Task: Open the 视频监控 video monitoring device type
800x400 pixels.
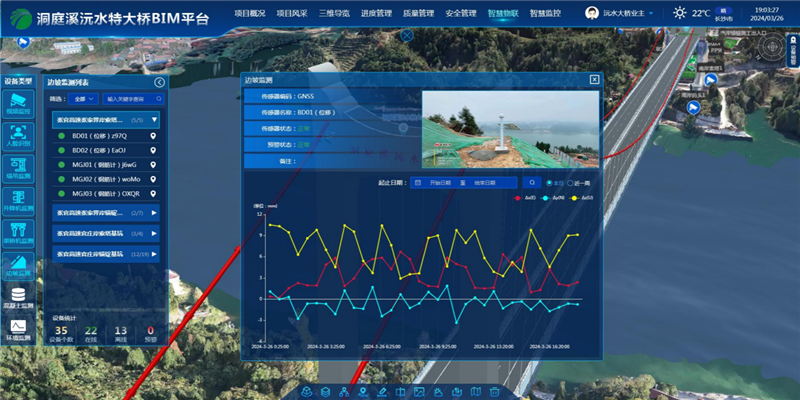Action: pyautogui.click(x=18, y=101)
